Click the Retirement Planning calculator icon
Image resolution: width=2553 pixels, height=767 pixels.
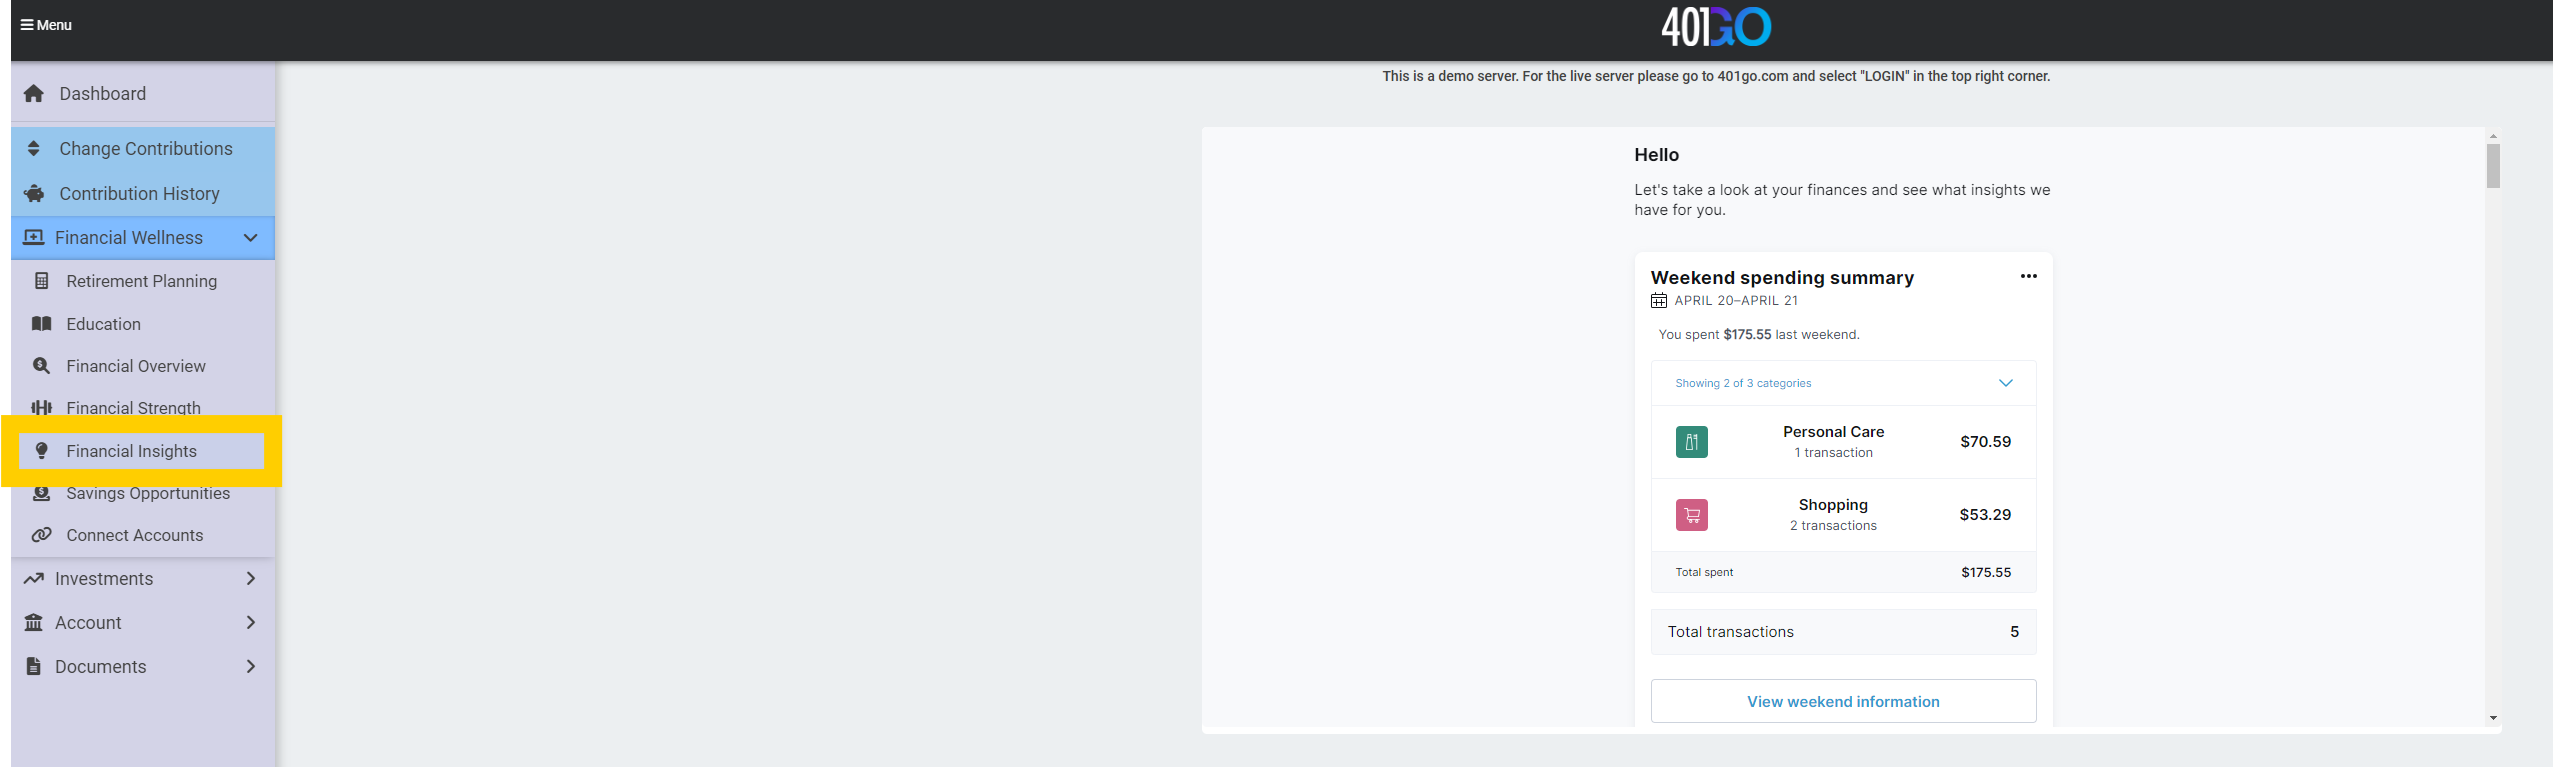[42, 281]
